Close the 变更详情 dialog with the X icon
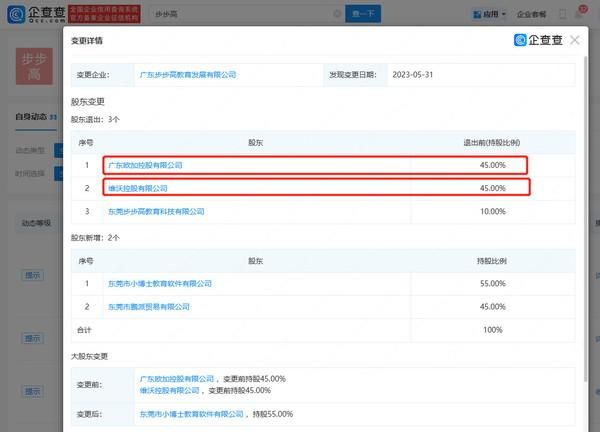The height and width of the screenshot is (432, 600). point(574,40)
